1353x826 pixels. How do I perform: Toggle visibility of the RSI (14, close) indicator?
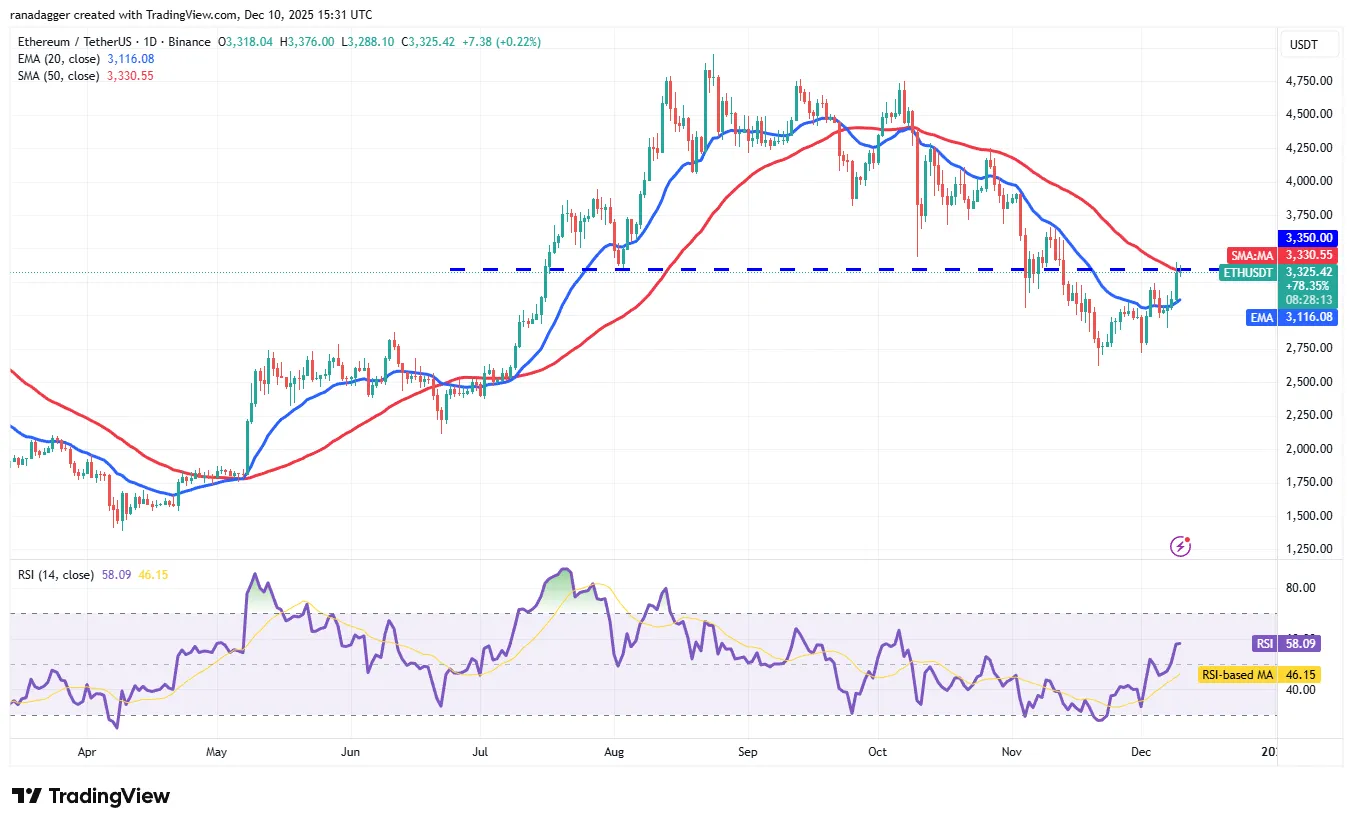pos(55,575)
